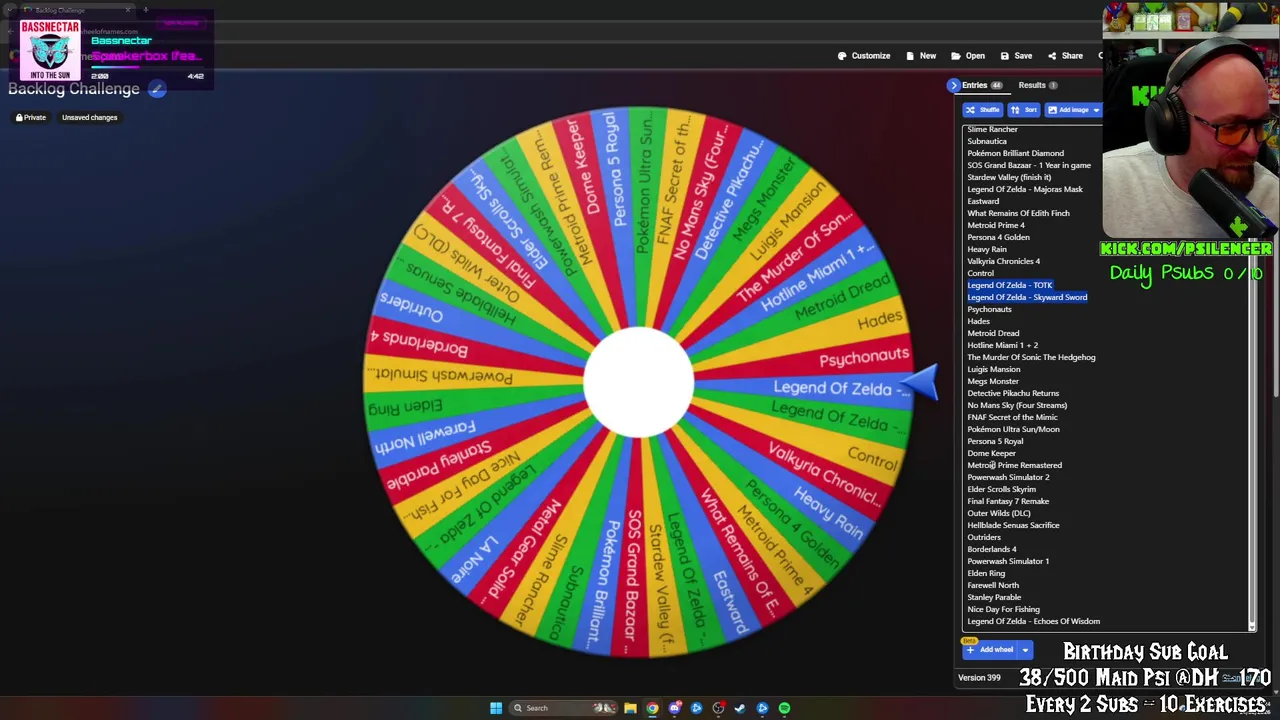
Task: Open Spotify from the taskbar
Action: click(784, 708)
